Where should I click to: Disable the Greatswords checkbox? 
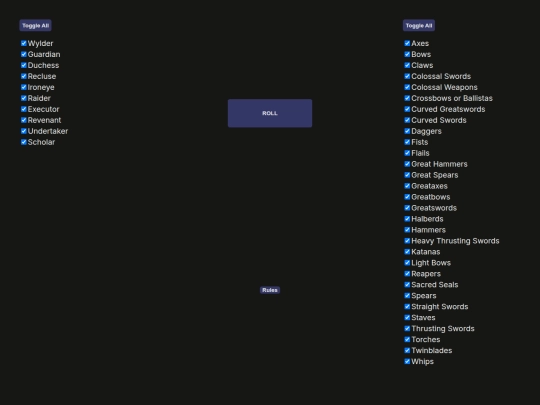click(407, 208)
